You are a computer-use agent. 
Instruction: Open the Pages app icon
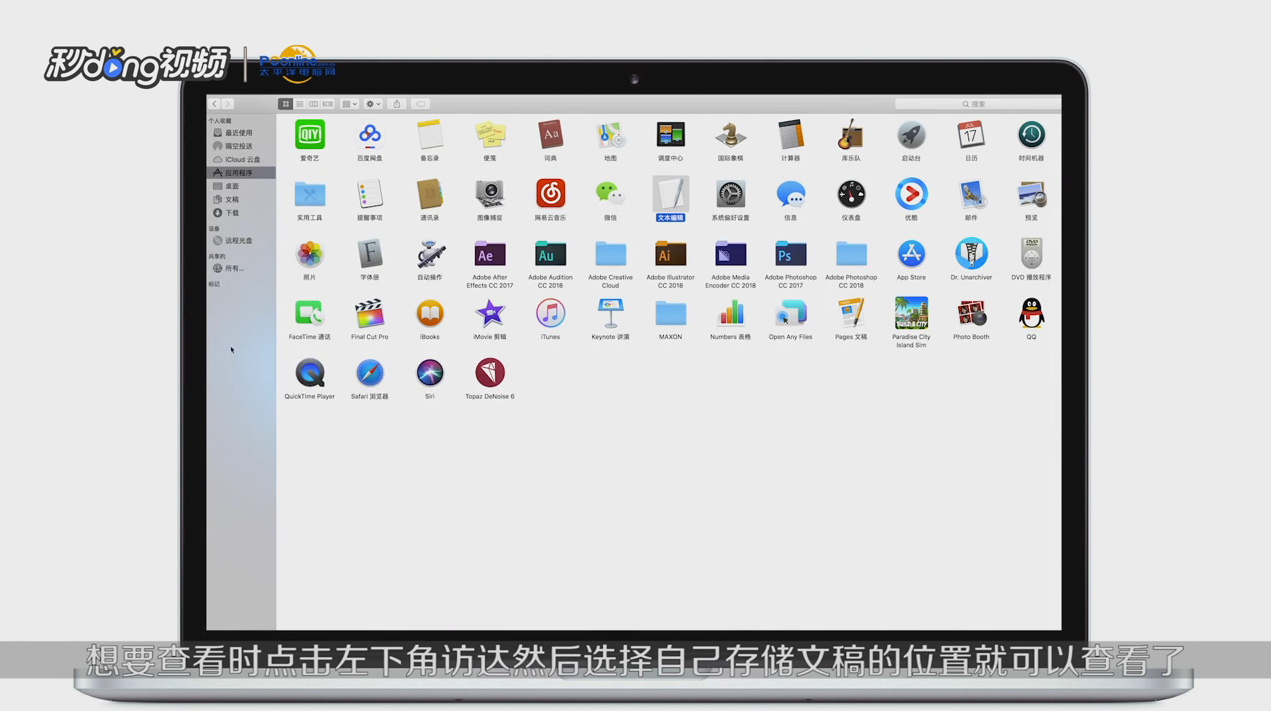(x=851, y=313)
